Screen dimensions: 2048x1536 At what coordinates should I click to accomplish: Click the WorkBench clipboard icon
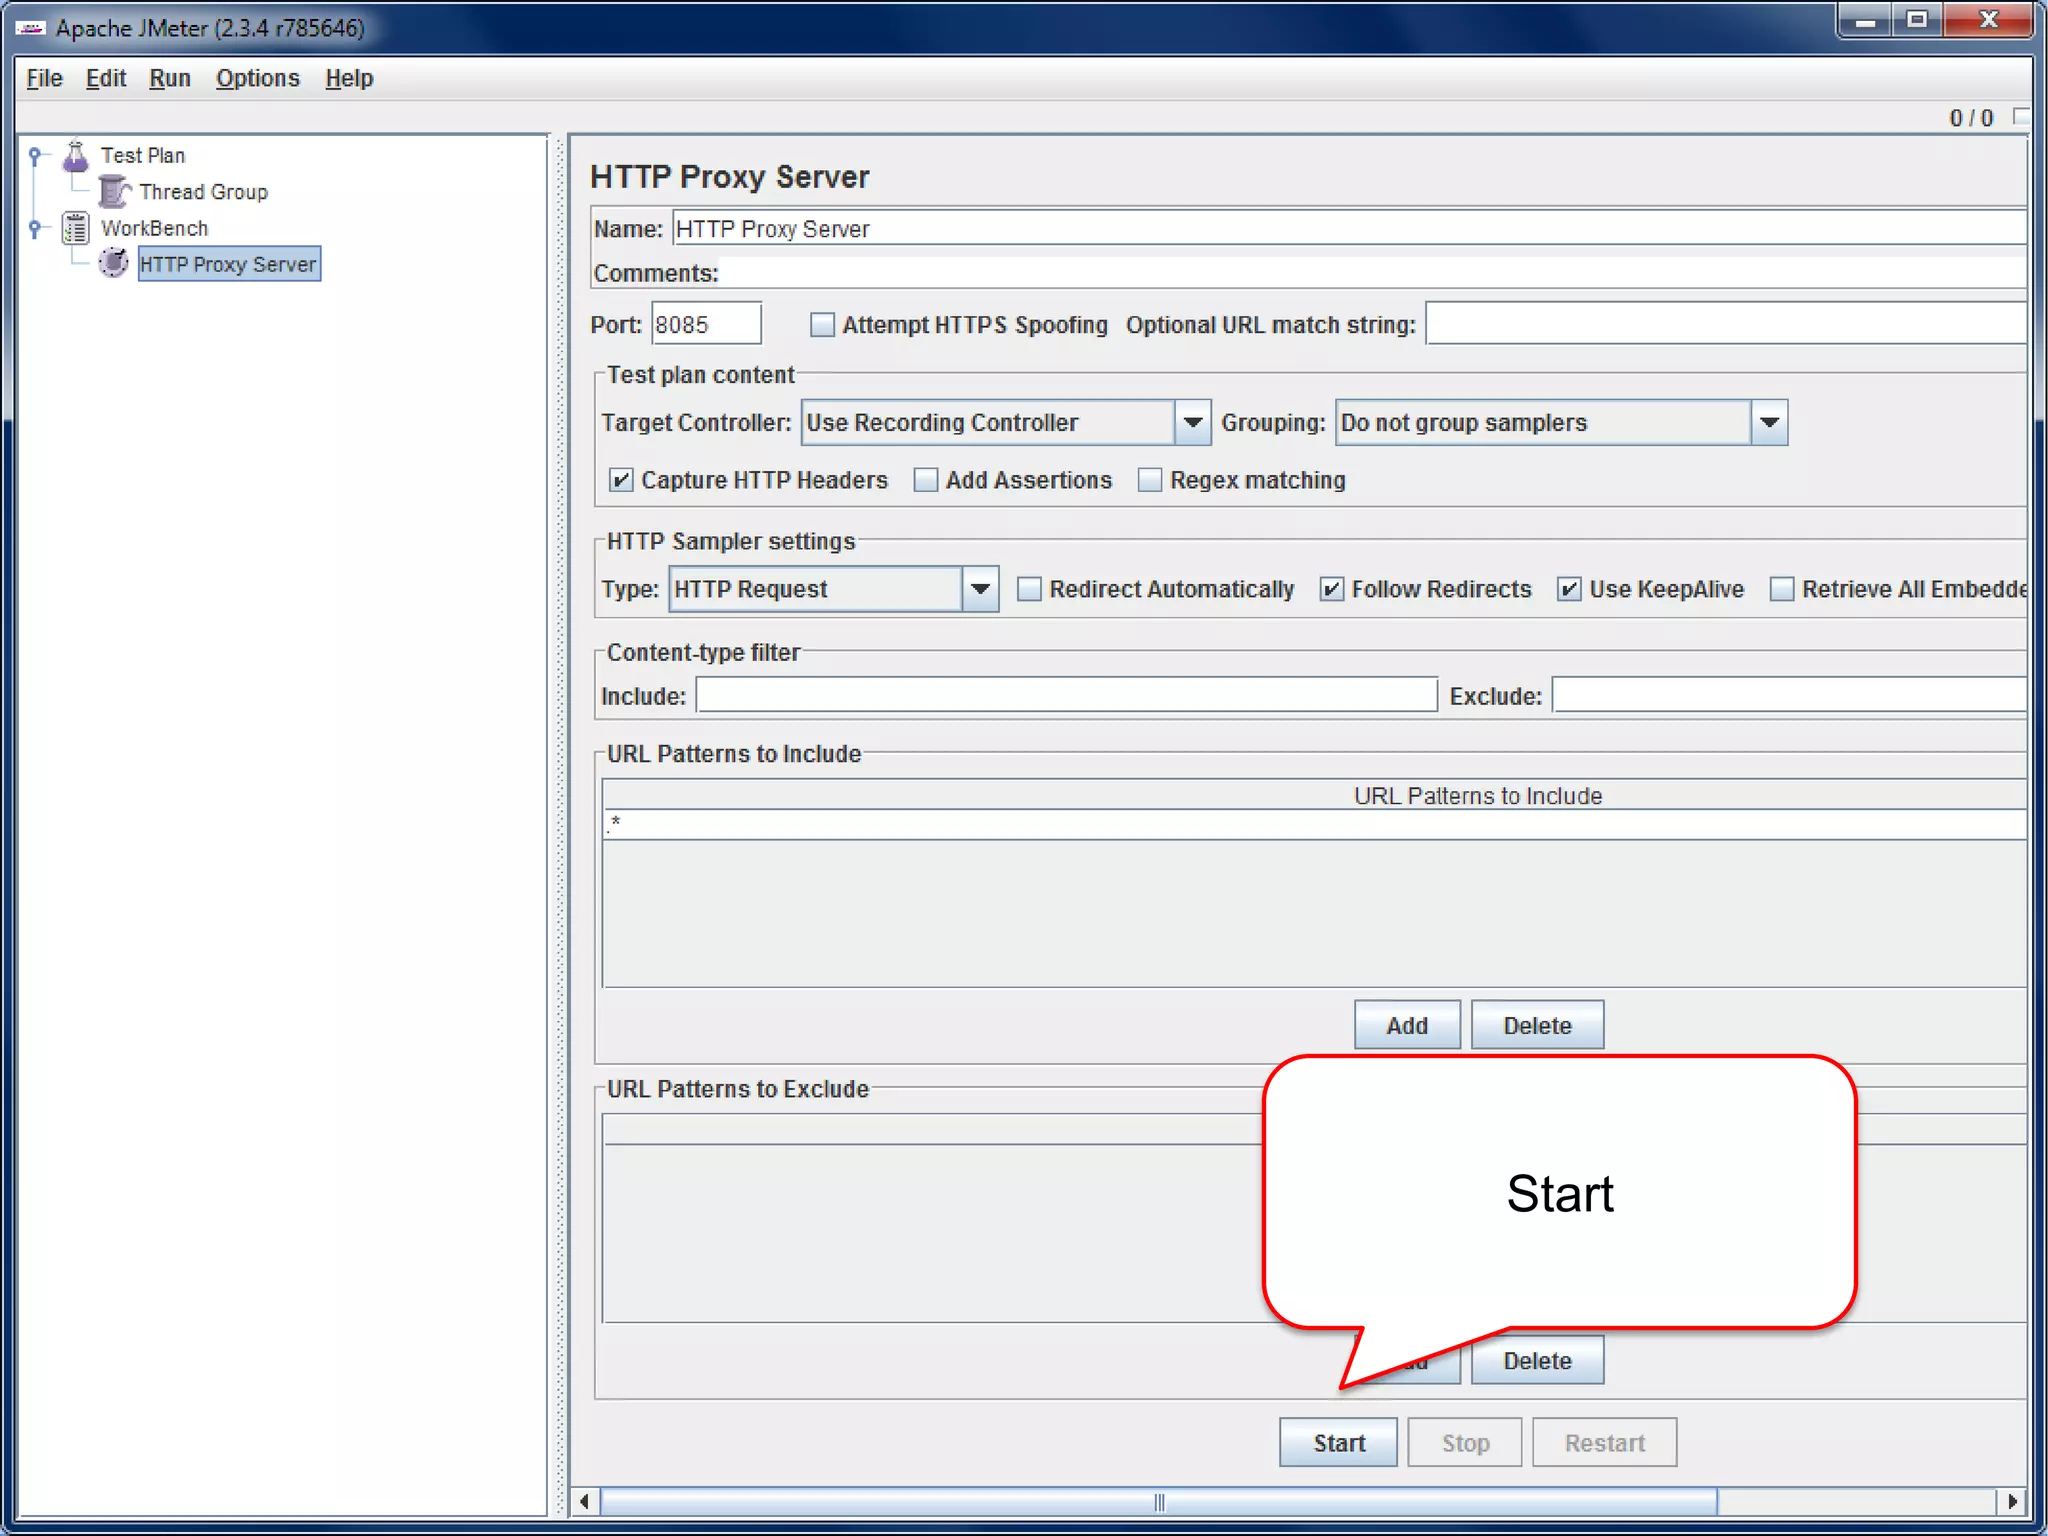(76, 228)
